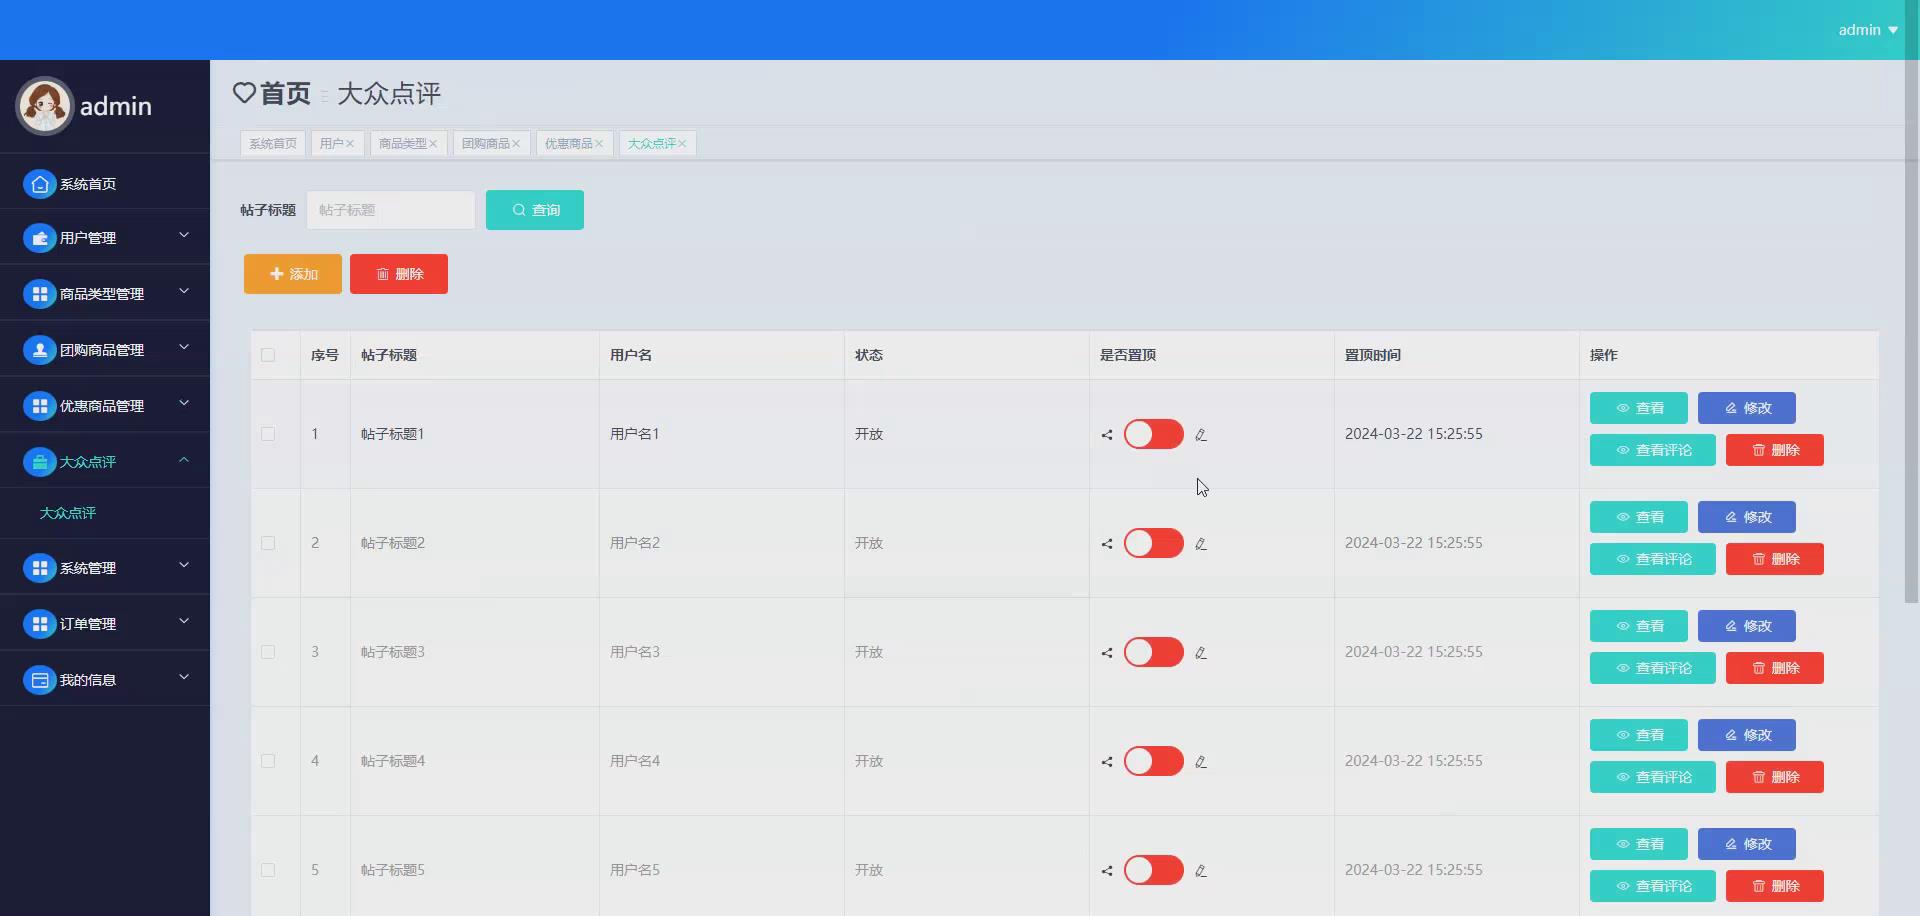Image resolution: width=1920 pixels, height=916 pixels.
Task: Click the admin avatar image in sidebar
Action: pyautogui.click(x=45, y=105)
